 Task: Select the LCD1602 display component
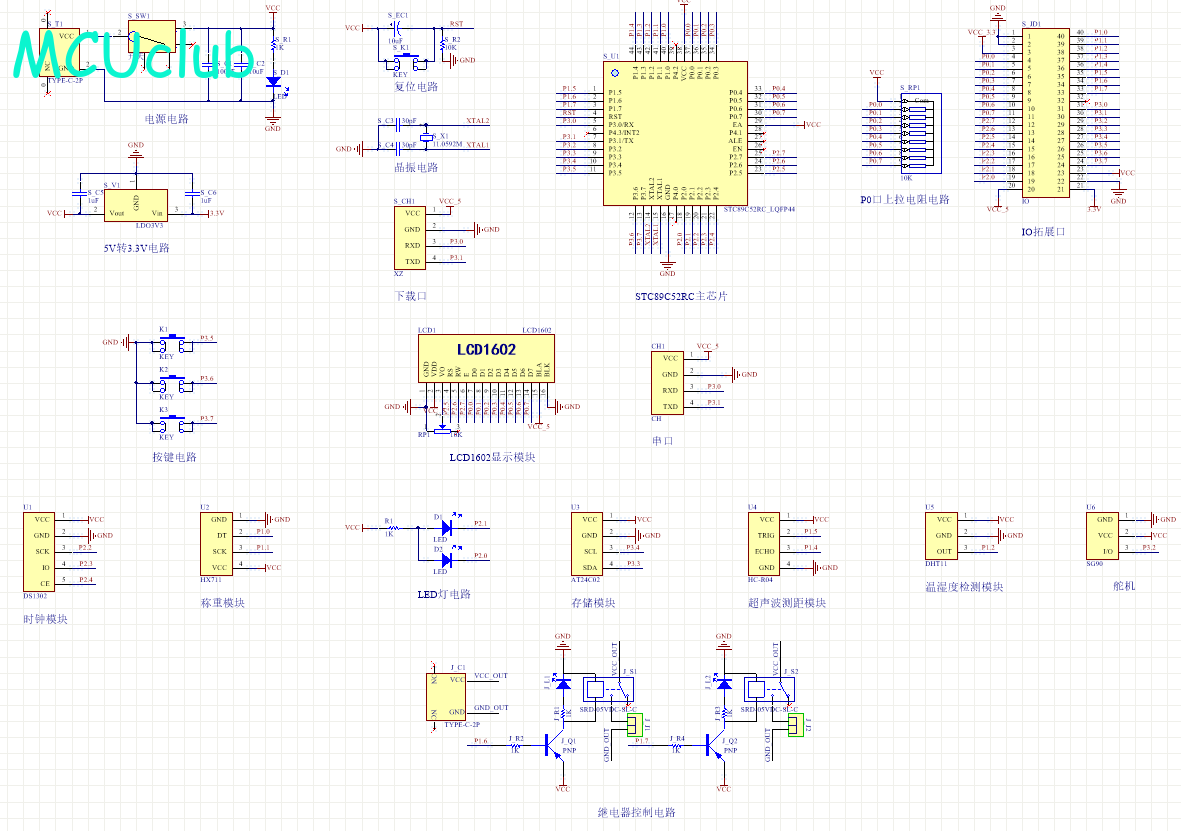(x=486, y=359)
